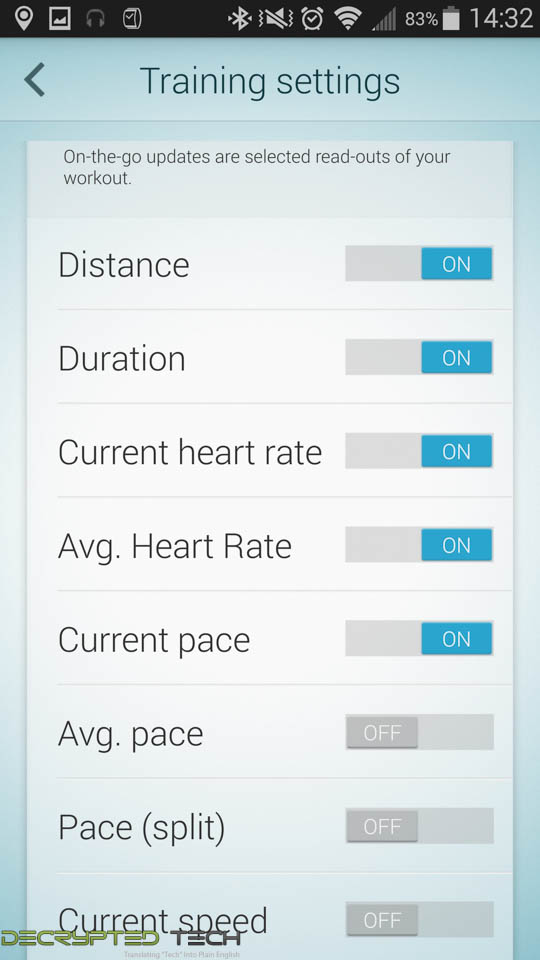Switch off Current pace updates
The width and height of the screenshot is (540, 960).
pyautogui.click(x=419, y=639)
